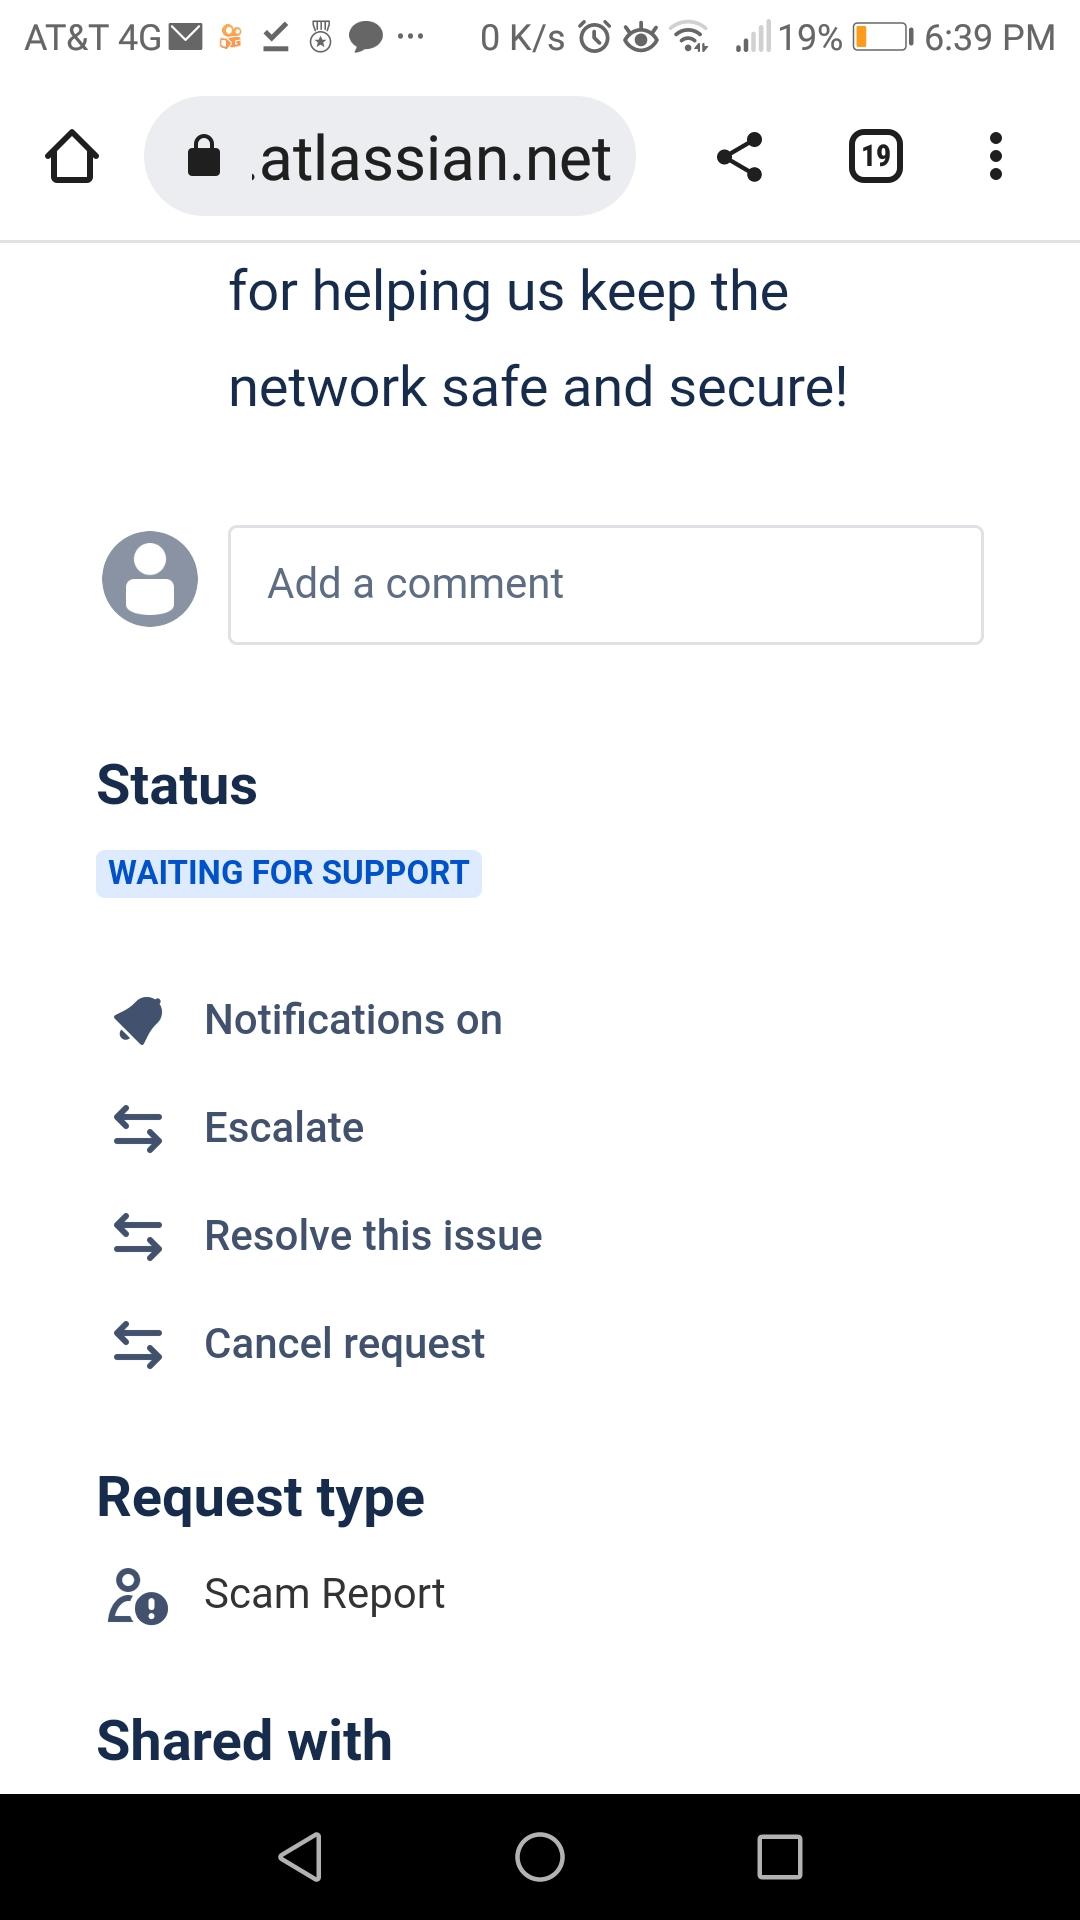Tap the atlassian.net address bar
This screenshot has height=1920, width=1080.
(x=434, y=157)
